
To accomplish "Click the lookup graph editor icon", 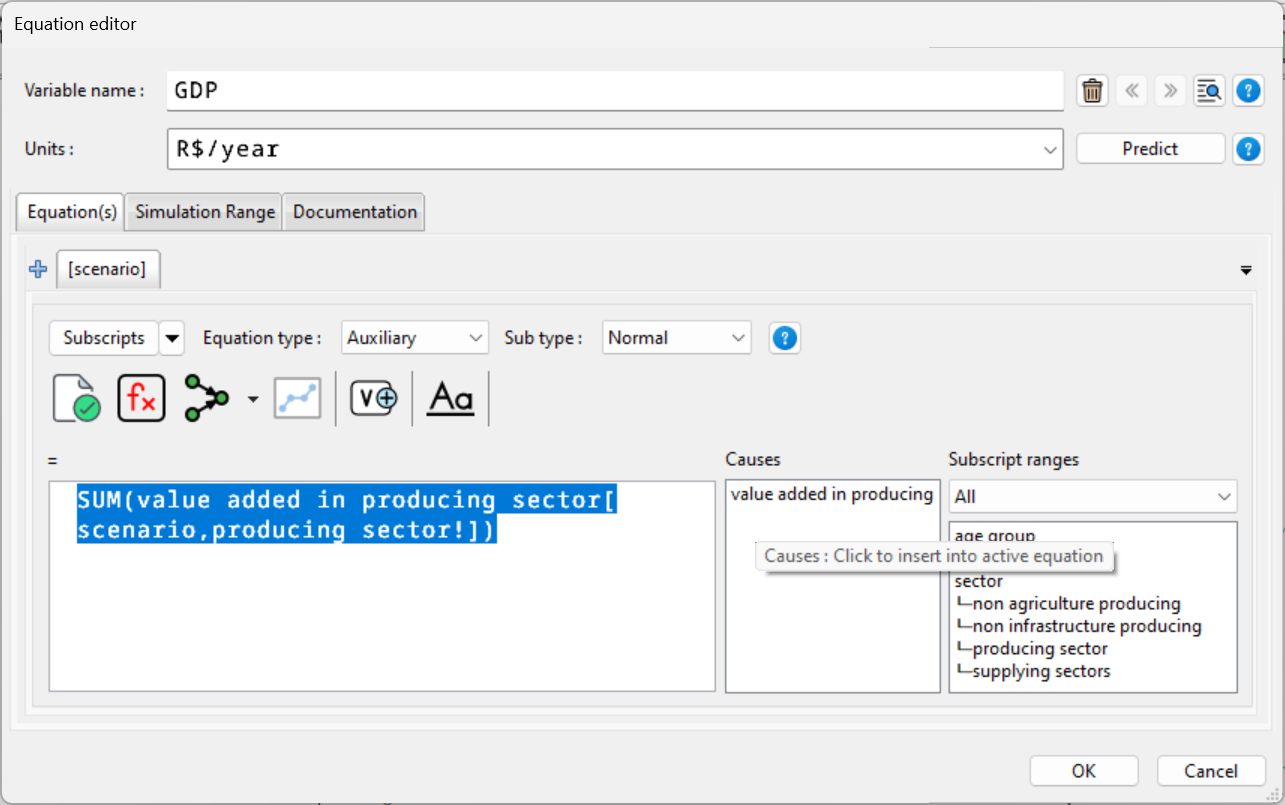I will [297, 397].
